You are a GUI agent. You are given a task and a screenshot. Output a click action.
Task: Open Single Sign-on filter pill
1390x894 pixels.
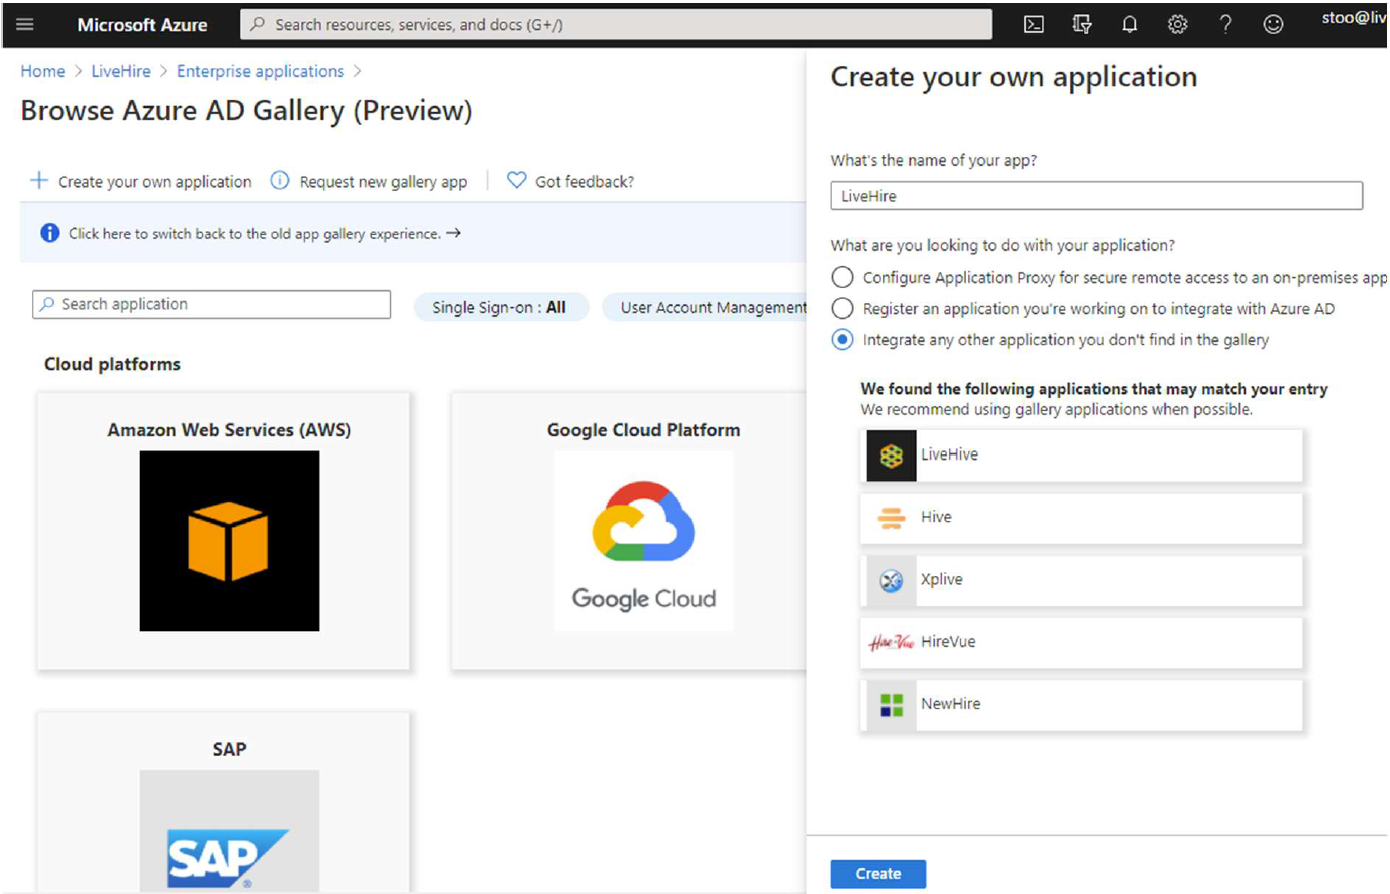coord(499,307)
